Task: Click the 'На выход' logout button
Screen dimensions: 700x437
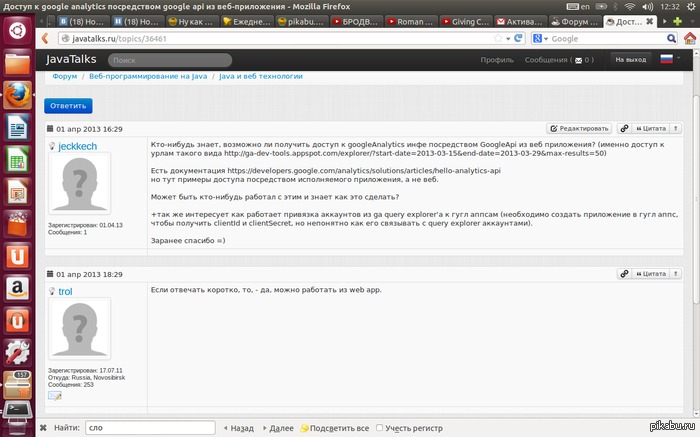Action: [630, 59]
